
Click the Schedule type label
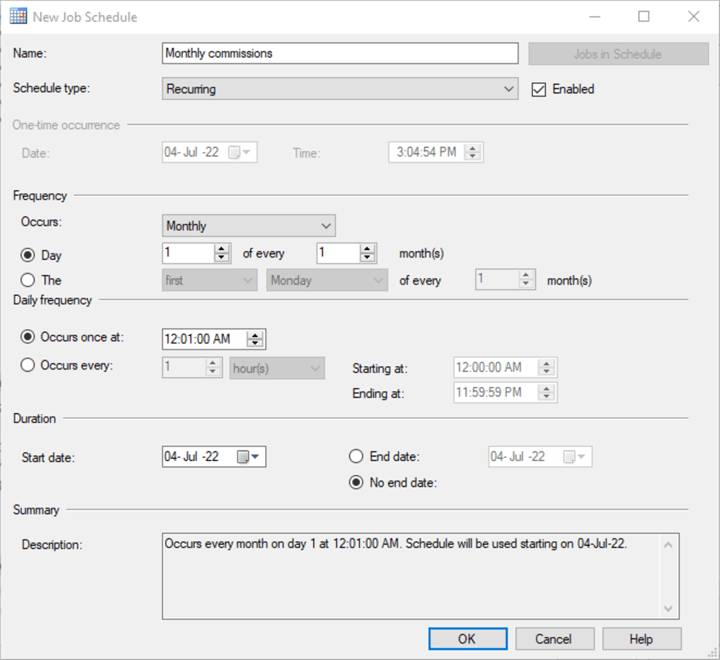(51, 88)
